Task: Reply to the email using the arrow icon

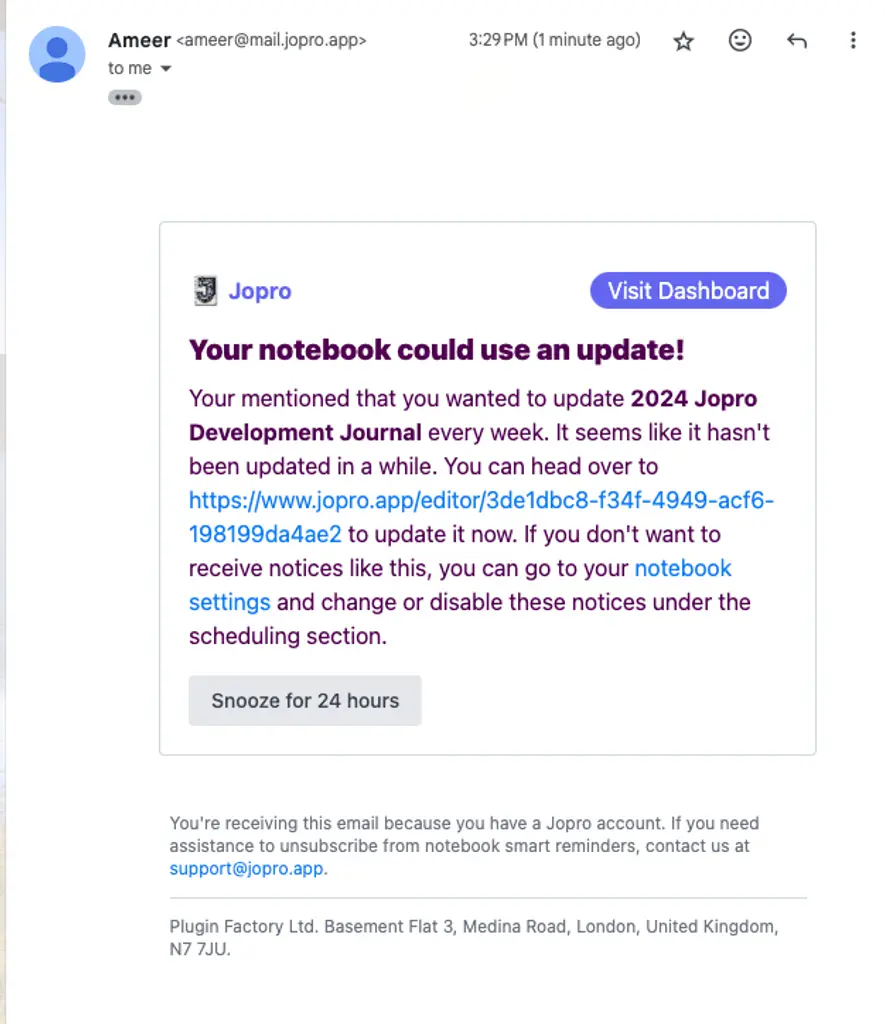Action: 797,41
